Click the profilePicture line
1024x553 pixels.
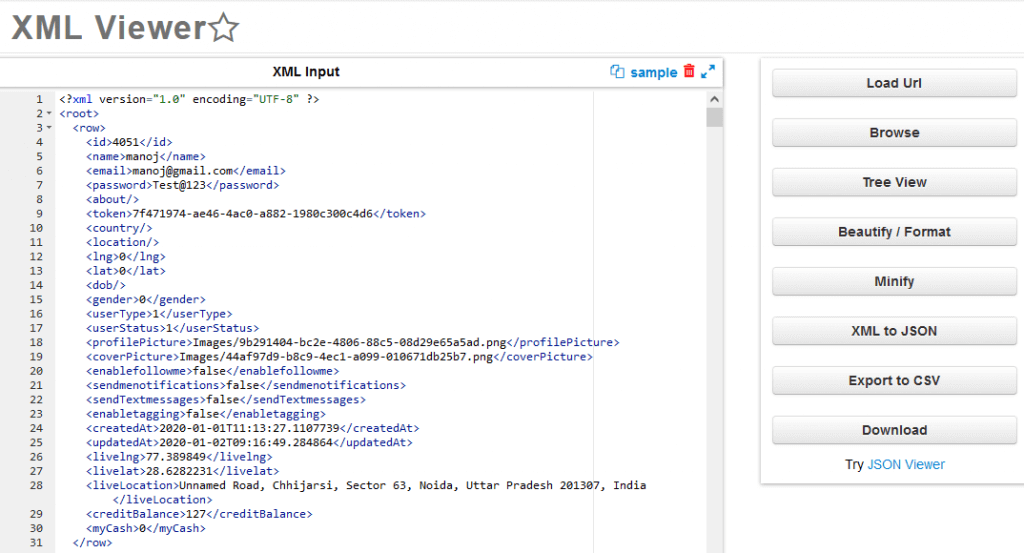click(353, 343)
